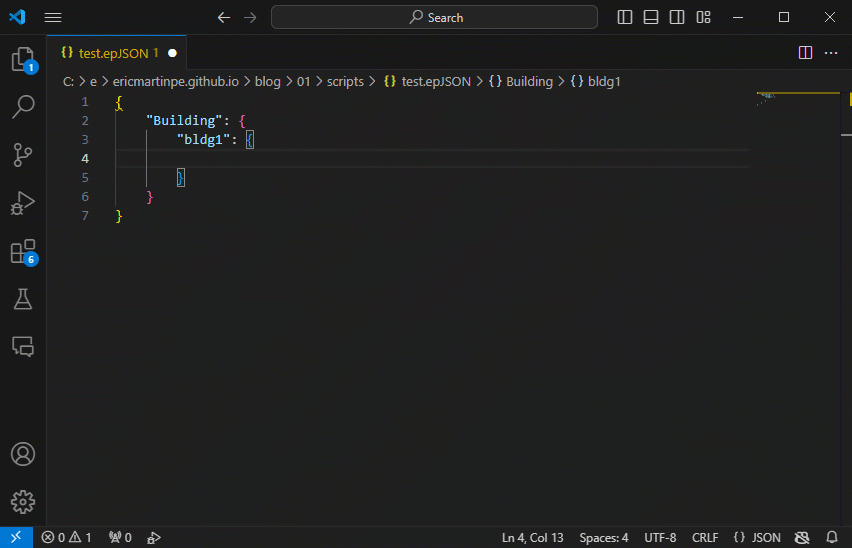
Task: Open the Testing flask view
Action: click(22, 298)
